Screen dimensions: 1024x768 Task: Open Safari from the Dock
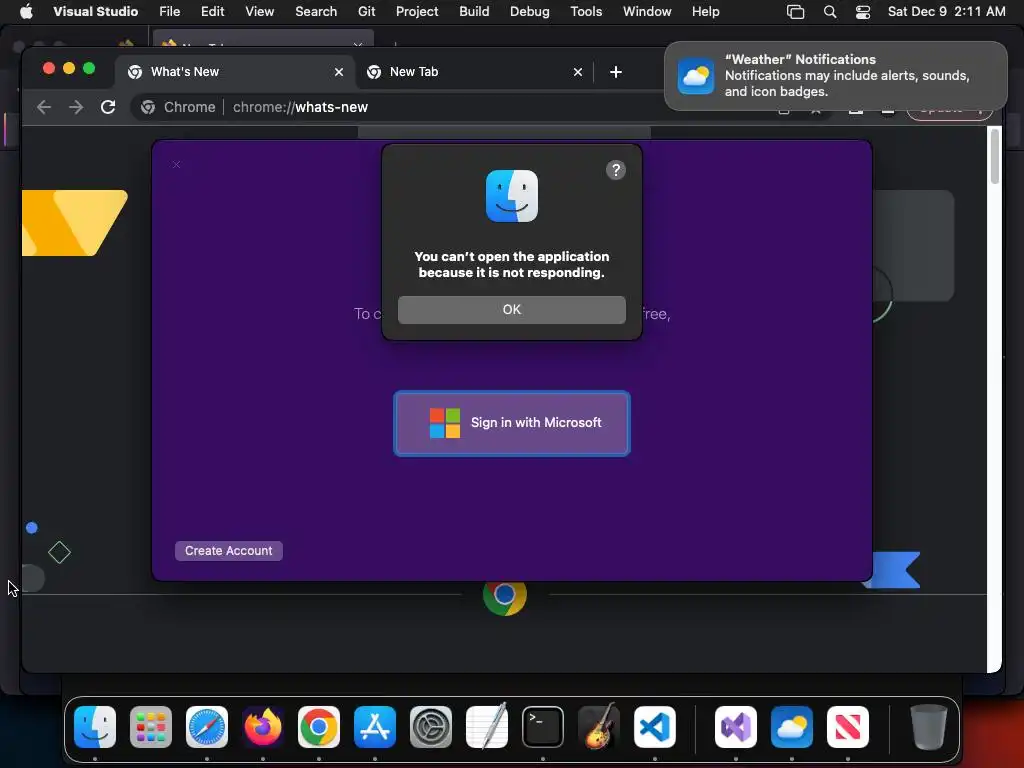(207, 727)
